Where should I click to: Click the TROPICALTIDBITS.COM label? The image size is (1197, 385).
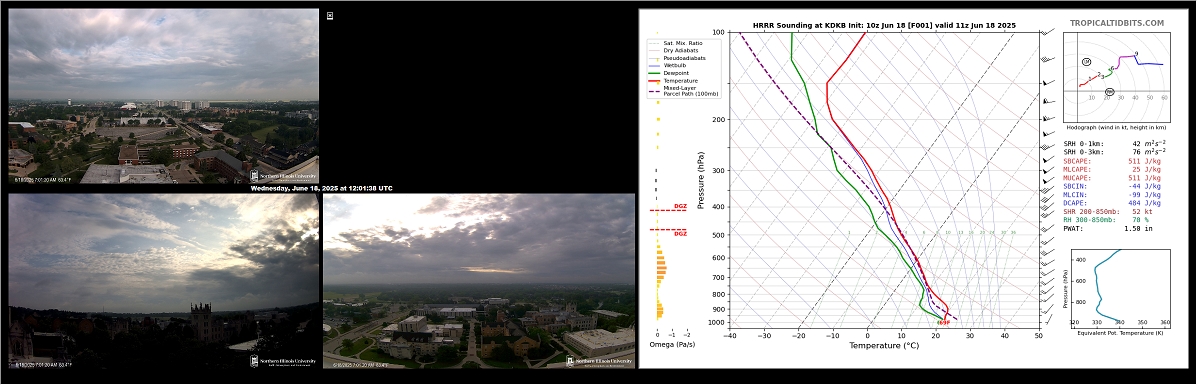click(x=1117, y=24)
